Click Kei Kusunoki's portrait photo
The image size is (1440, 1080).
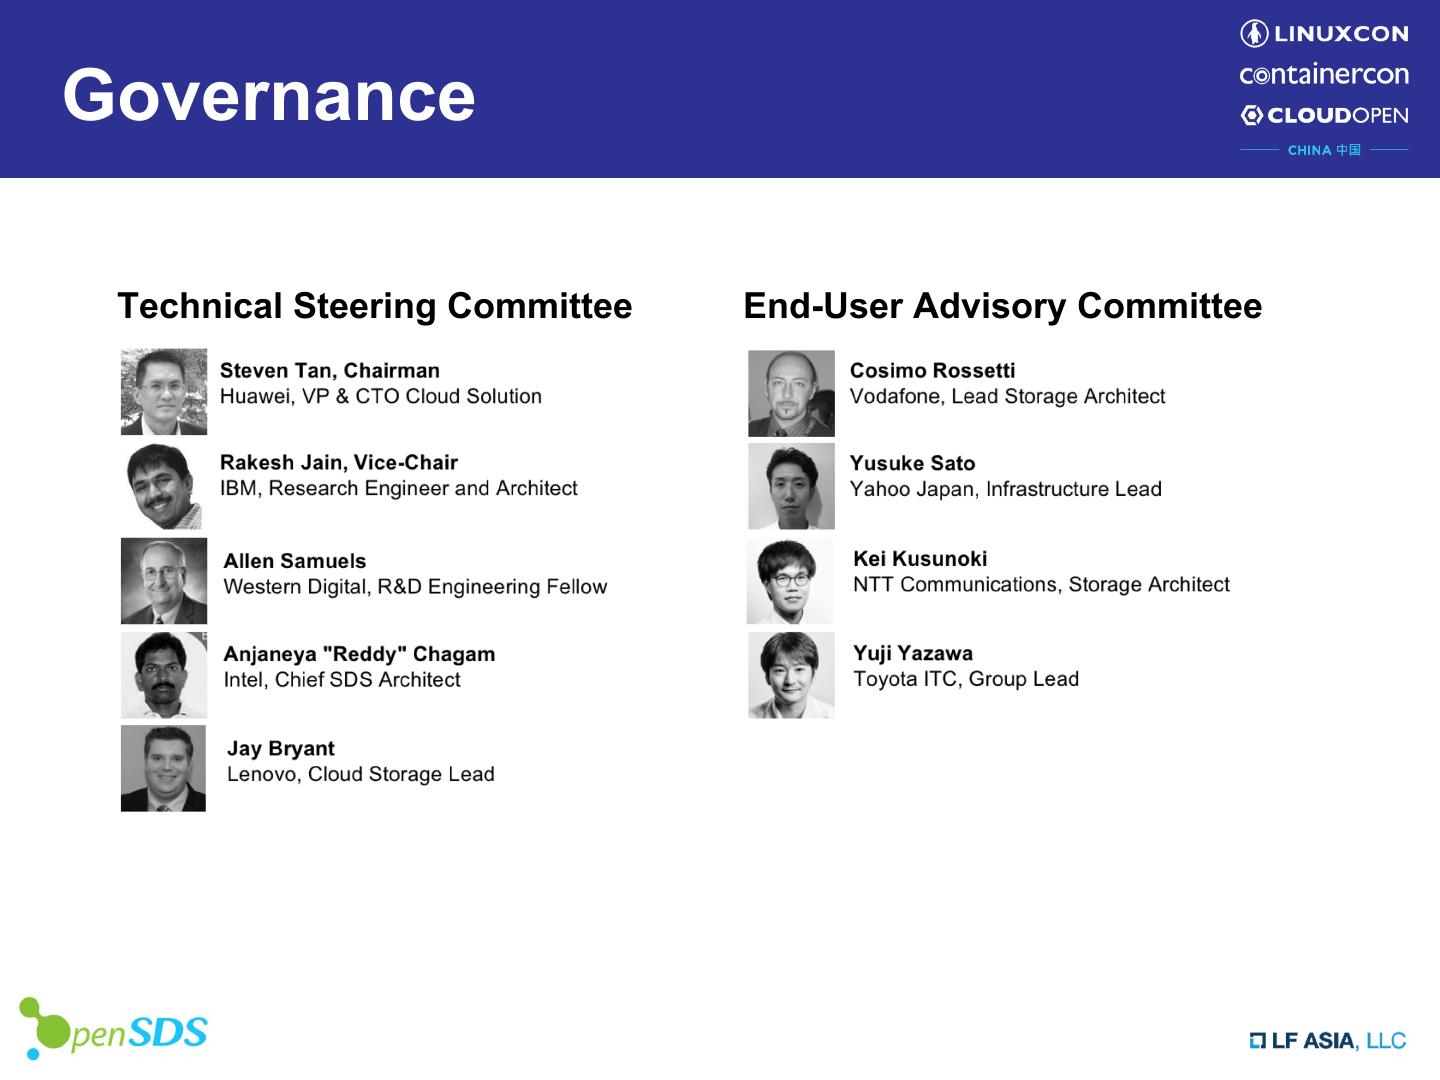tap(790, 581)
